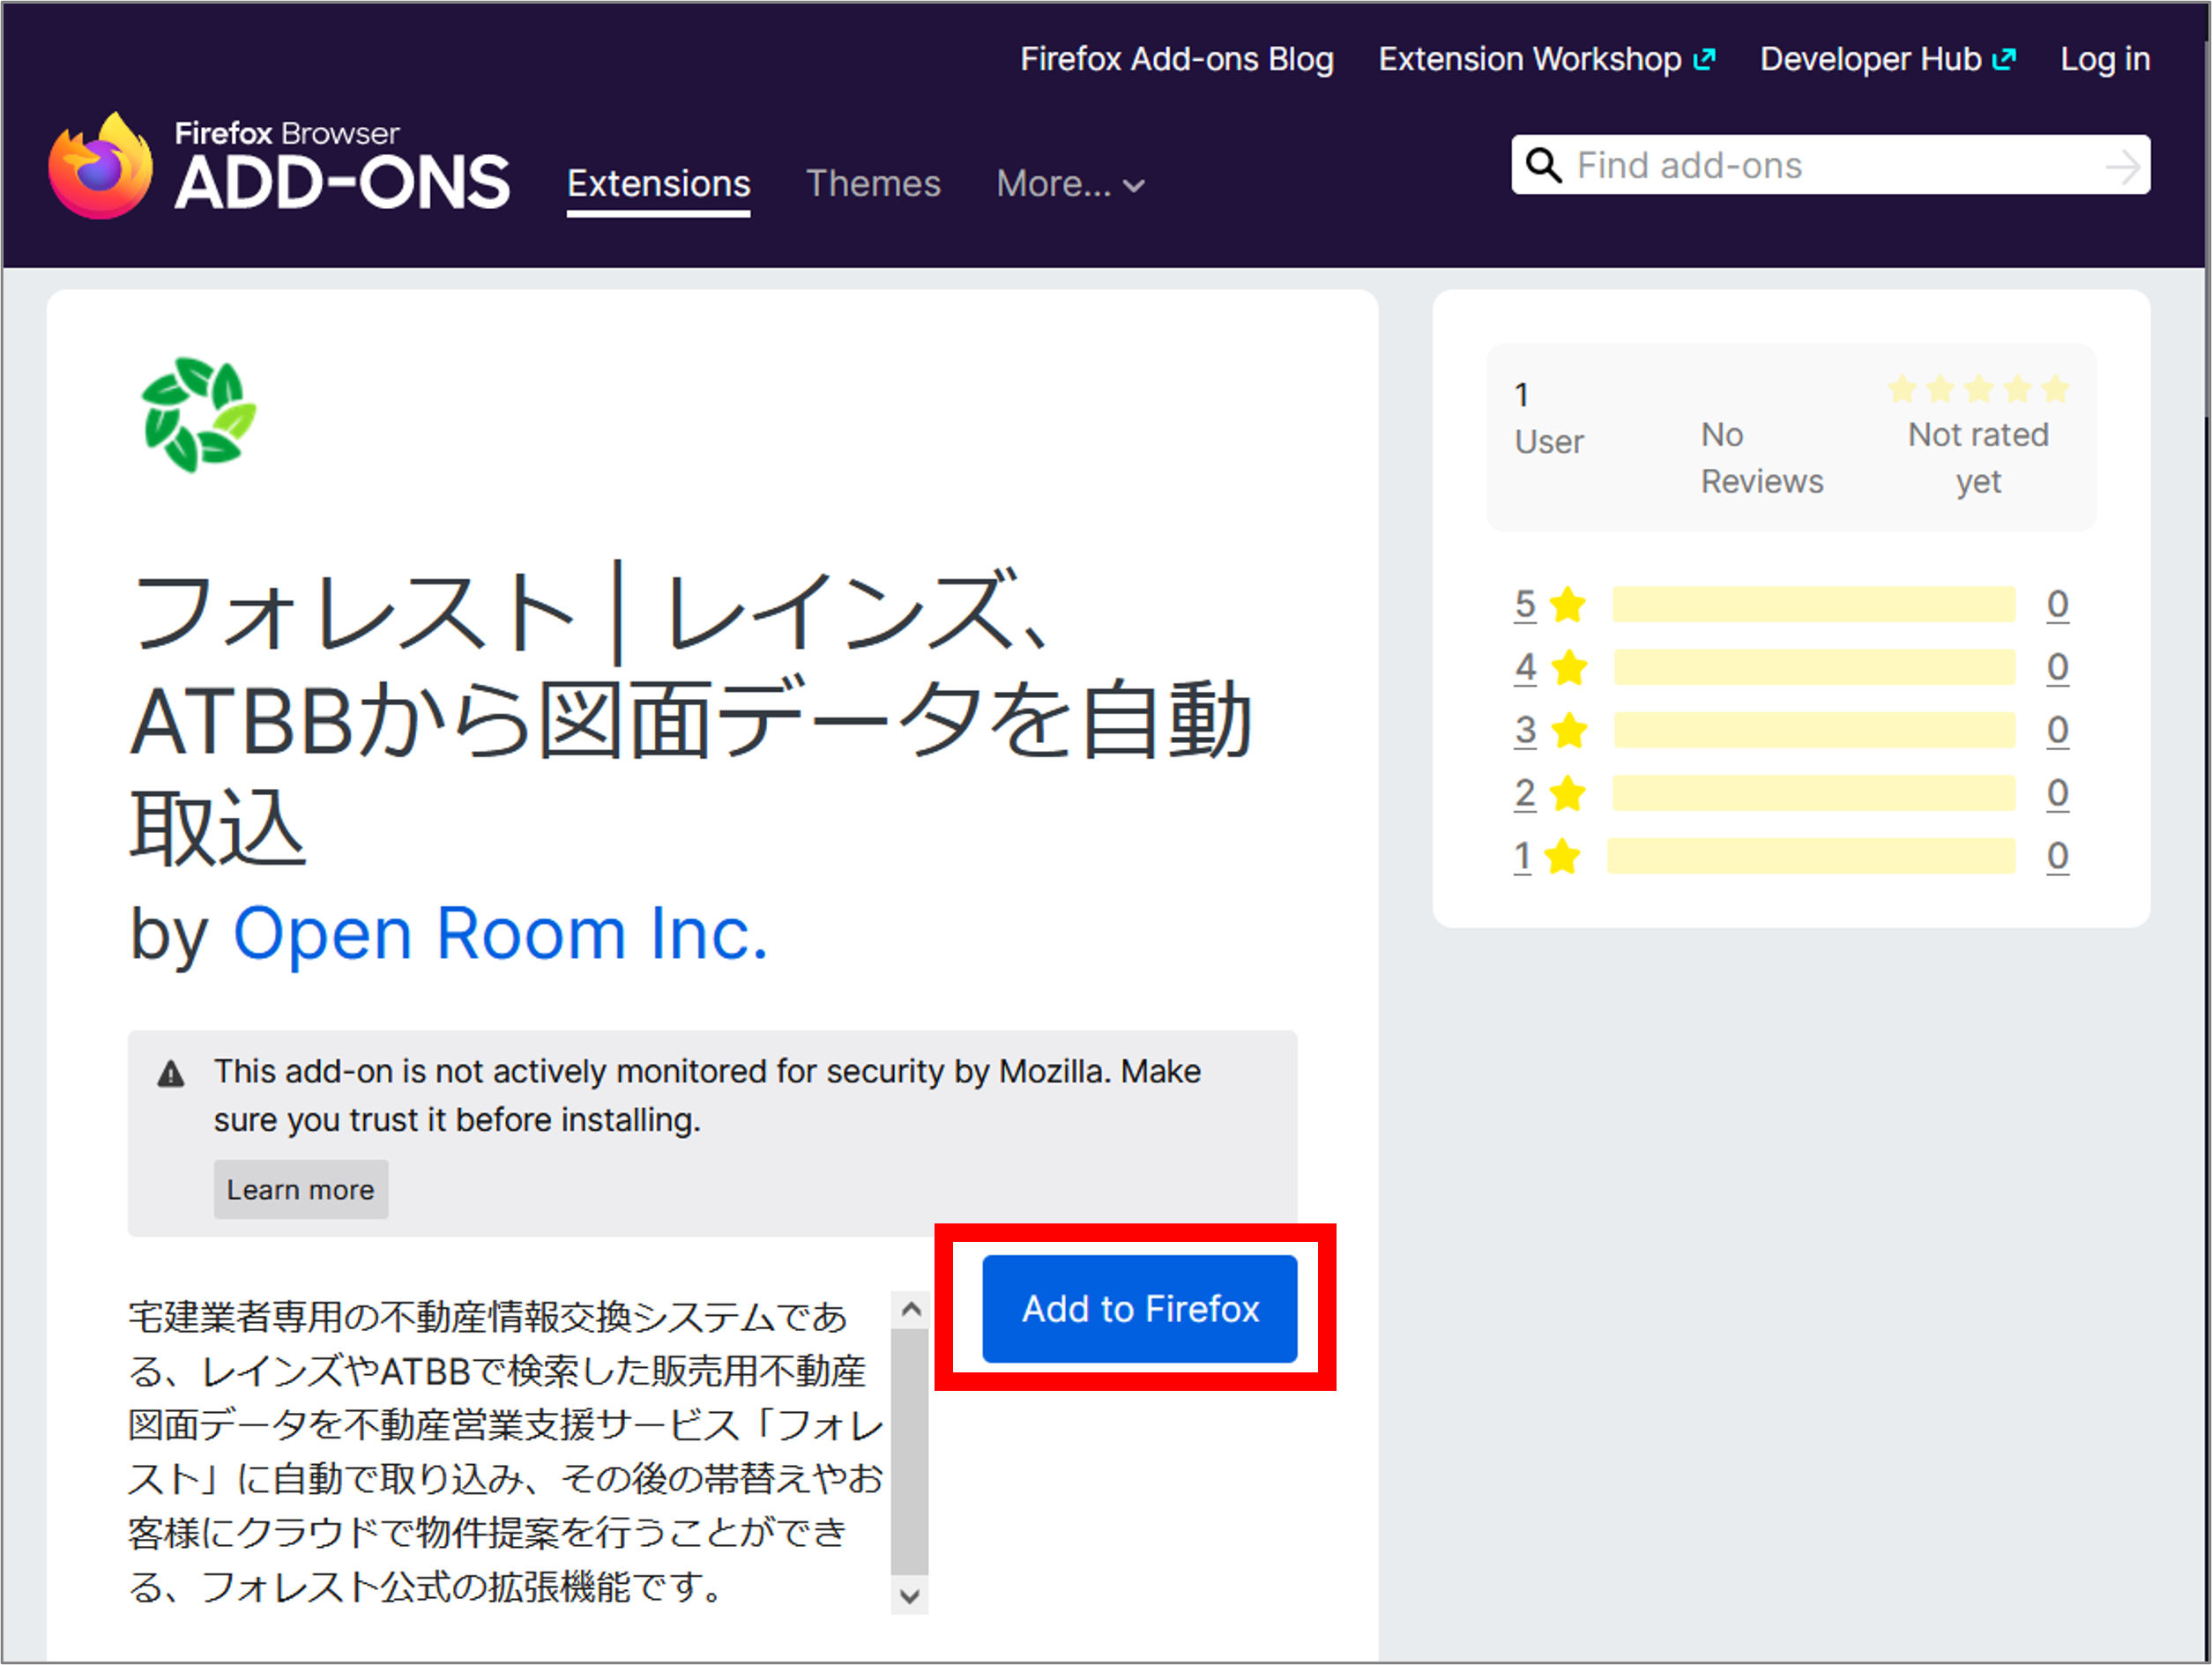Image resolution: width=2212 pixels, height=1665 pixels.
Task: Click the 3-star count of 0
Action: coord(2057,730)
